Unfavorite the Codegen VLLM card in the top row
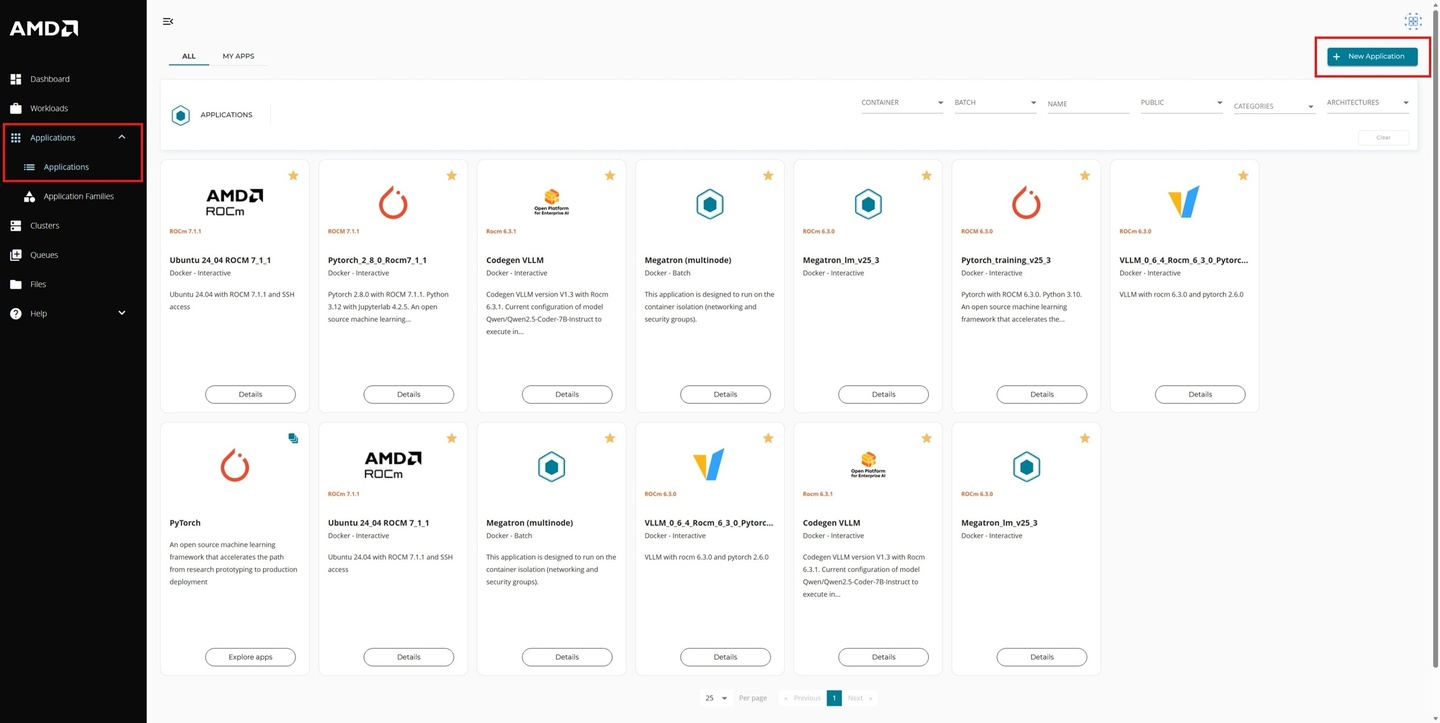Screen dimensions: 1440x723 [610, 176]
